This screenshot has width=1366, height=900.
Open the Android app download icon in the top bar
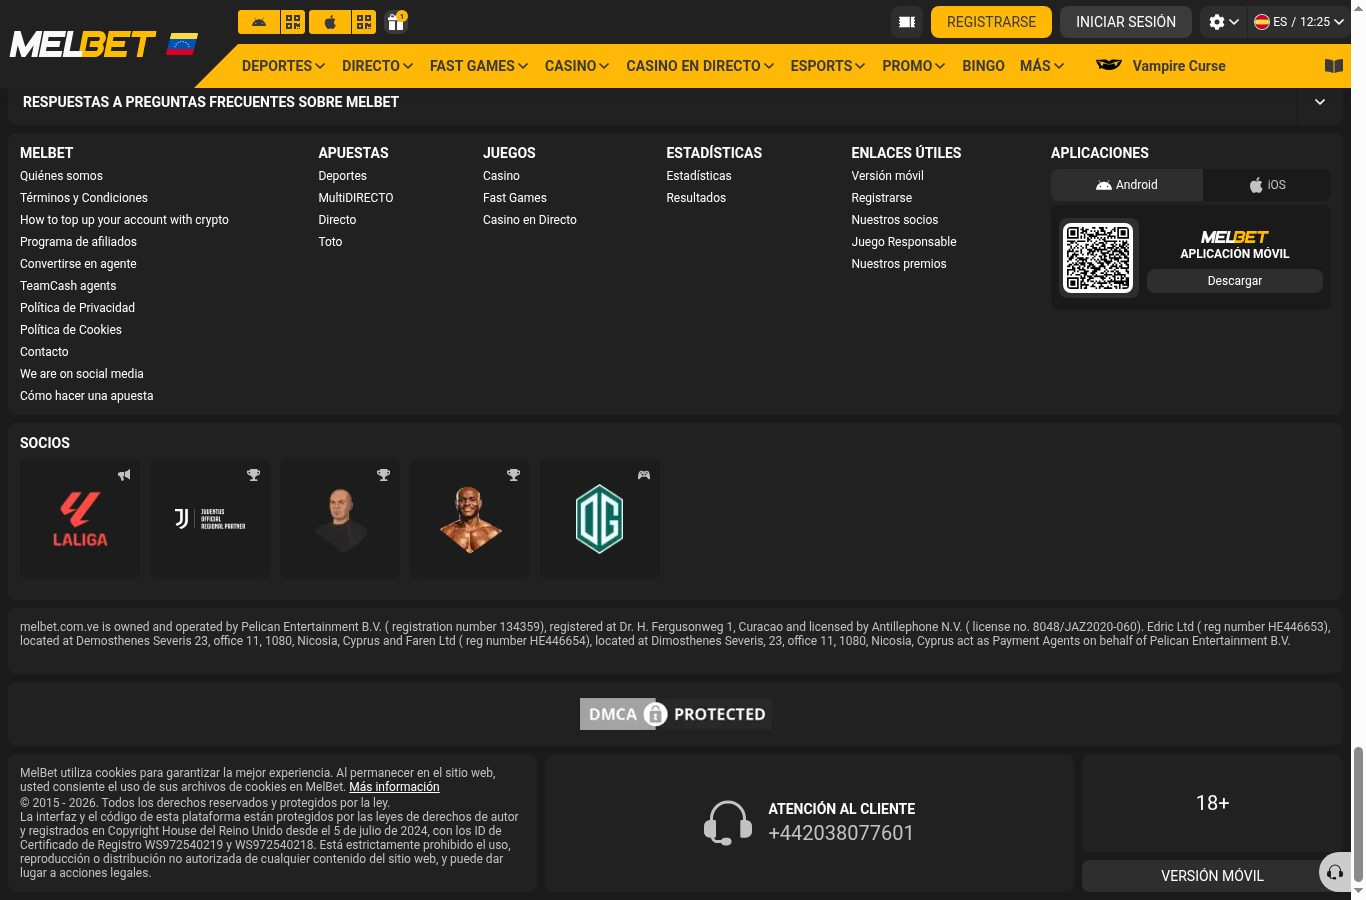pos(259,21)
